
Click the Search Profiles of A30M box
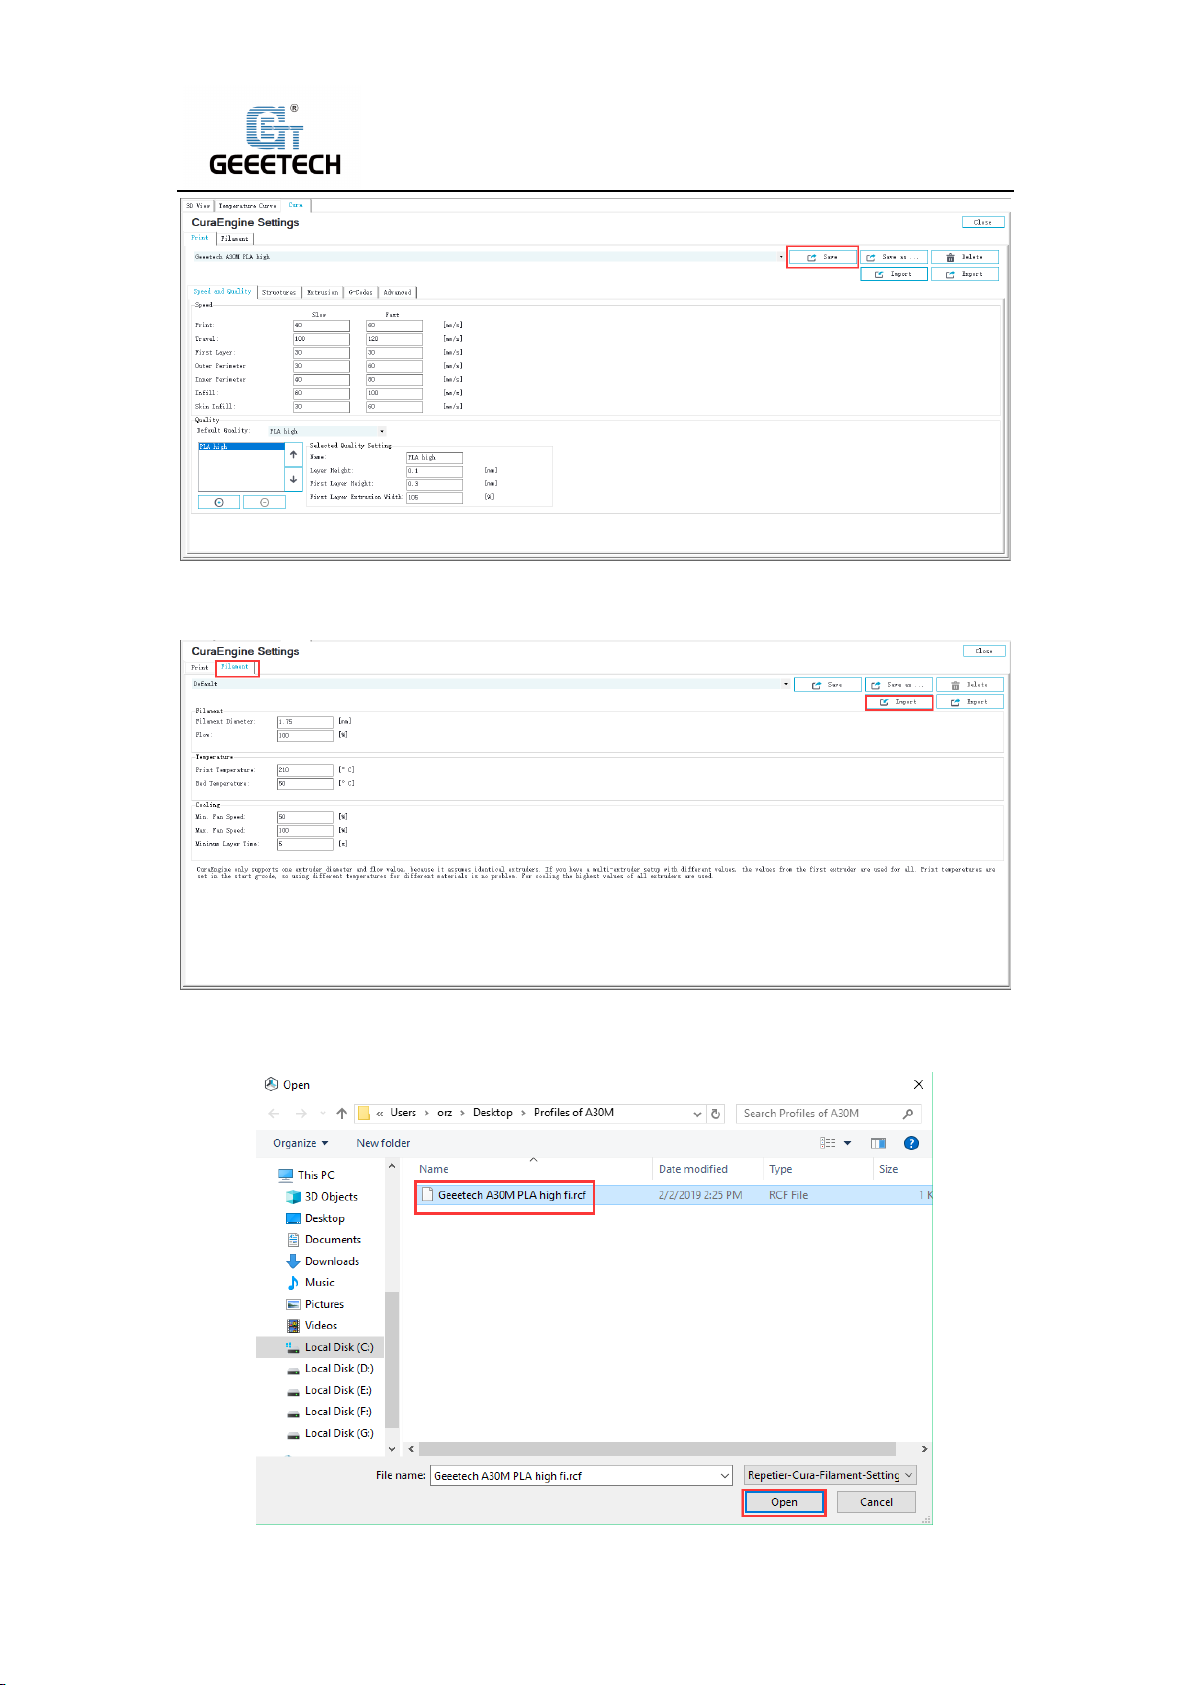[829, 1113]
